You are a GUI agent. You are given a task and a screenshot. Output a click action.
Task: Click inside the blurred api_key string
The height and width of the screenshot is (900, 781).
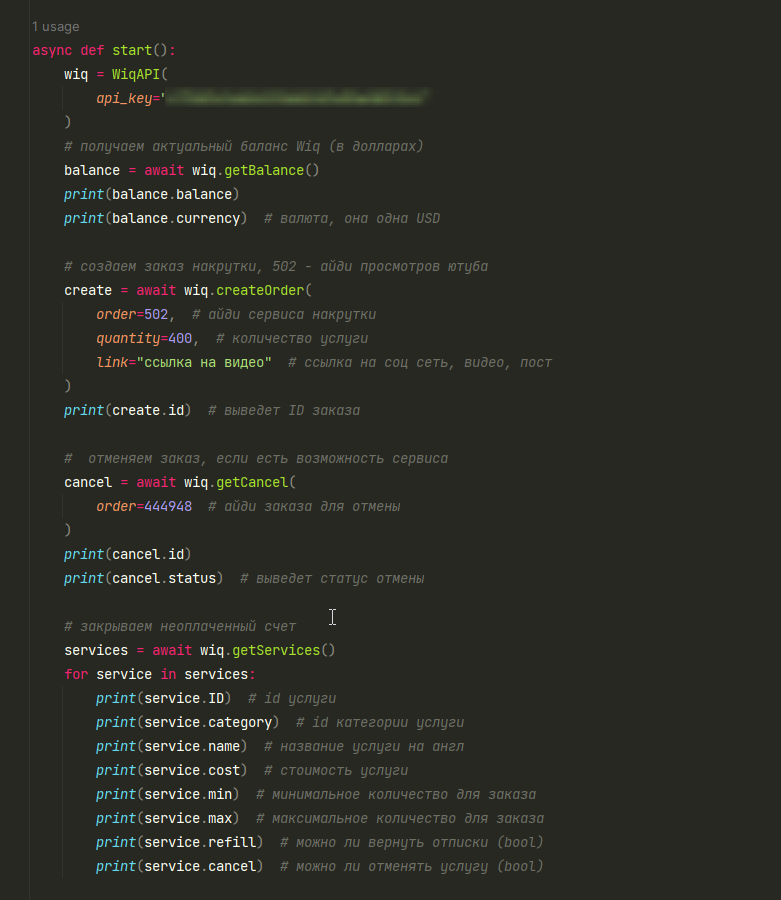point(296,98)
